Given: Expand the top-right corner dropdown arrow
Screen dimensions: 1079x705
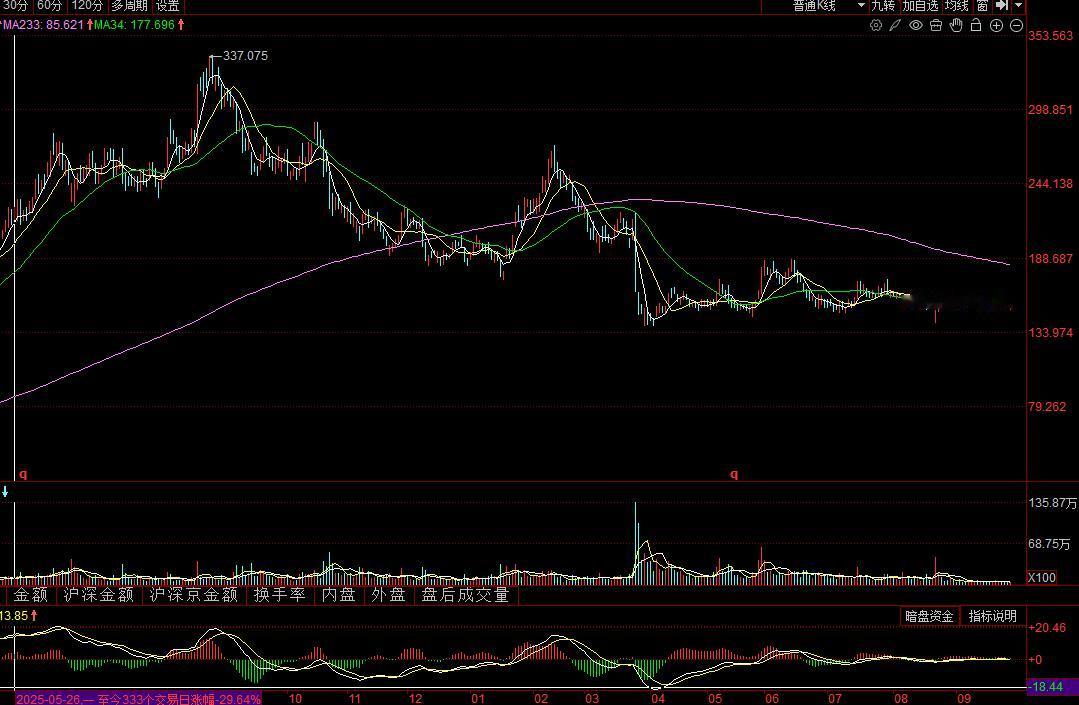Looking at the screenshot, I should (1019, 6).
